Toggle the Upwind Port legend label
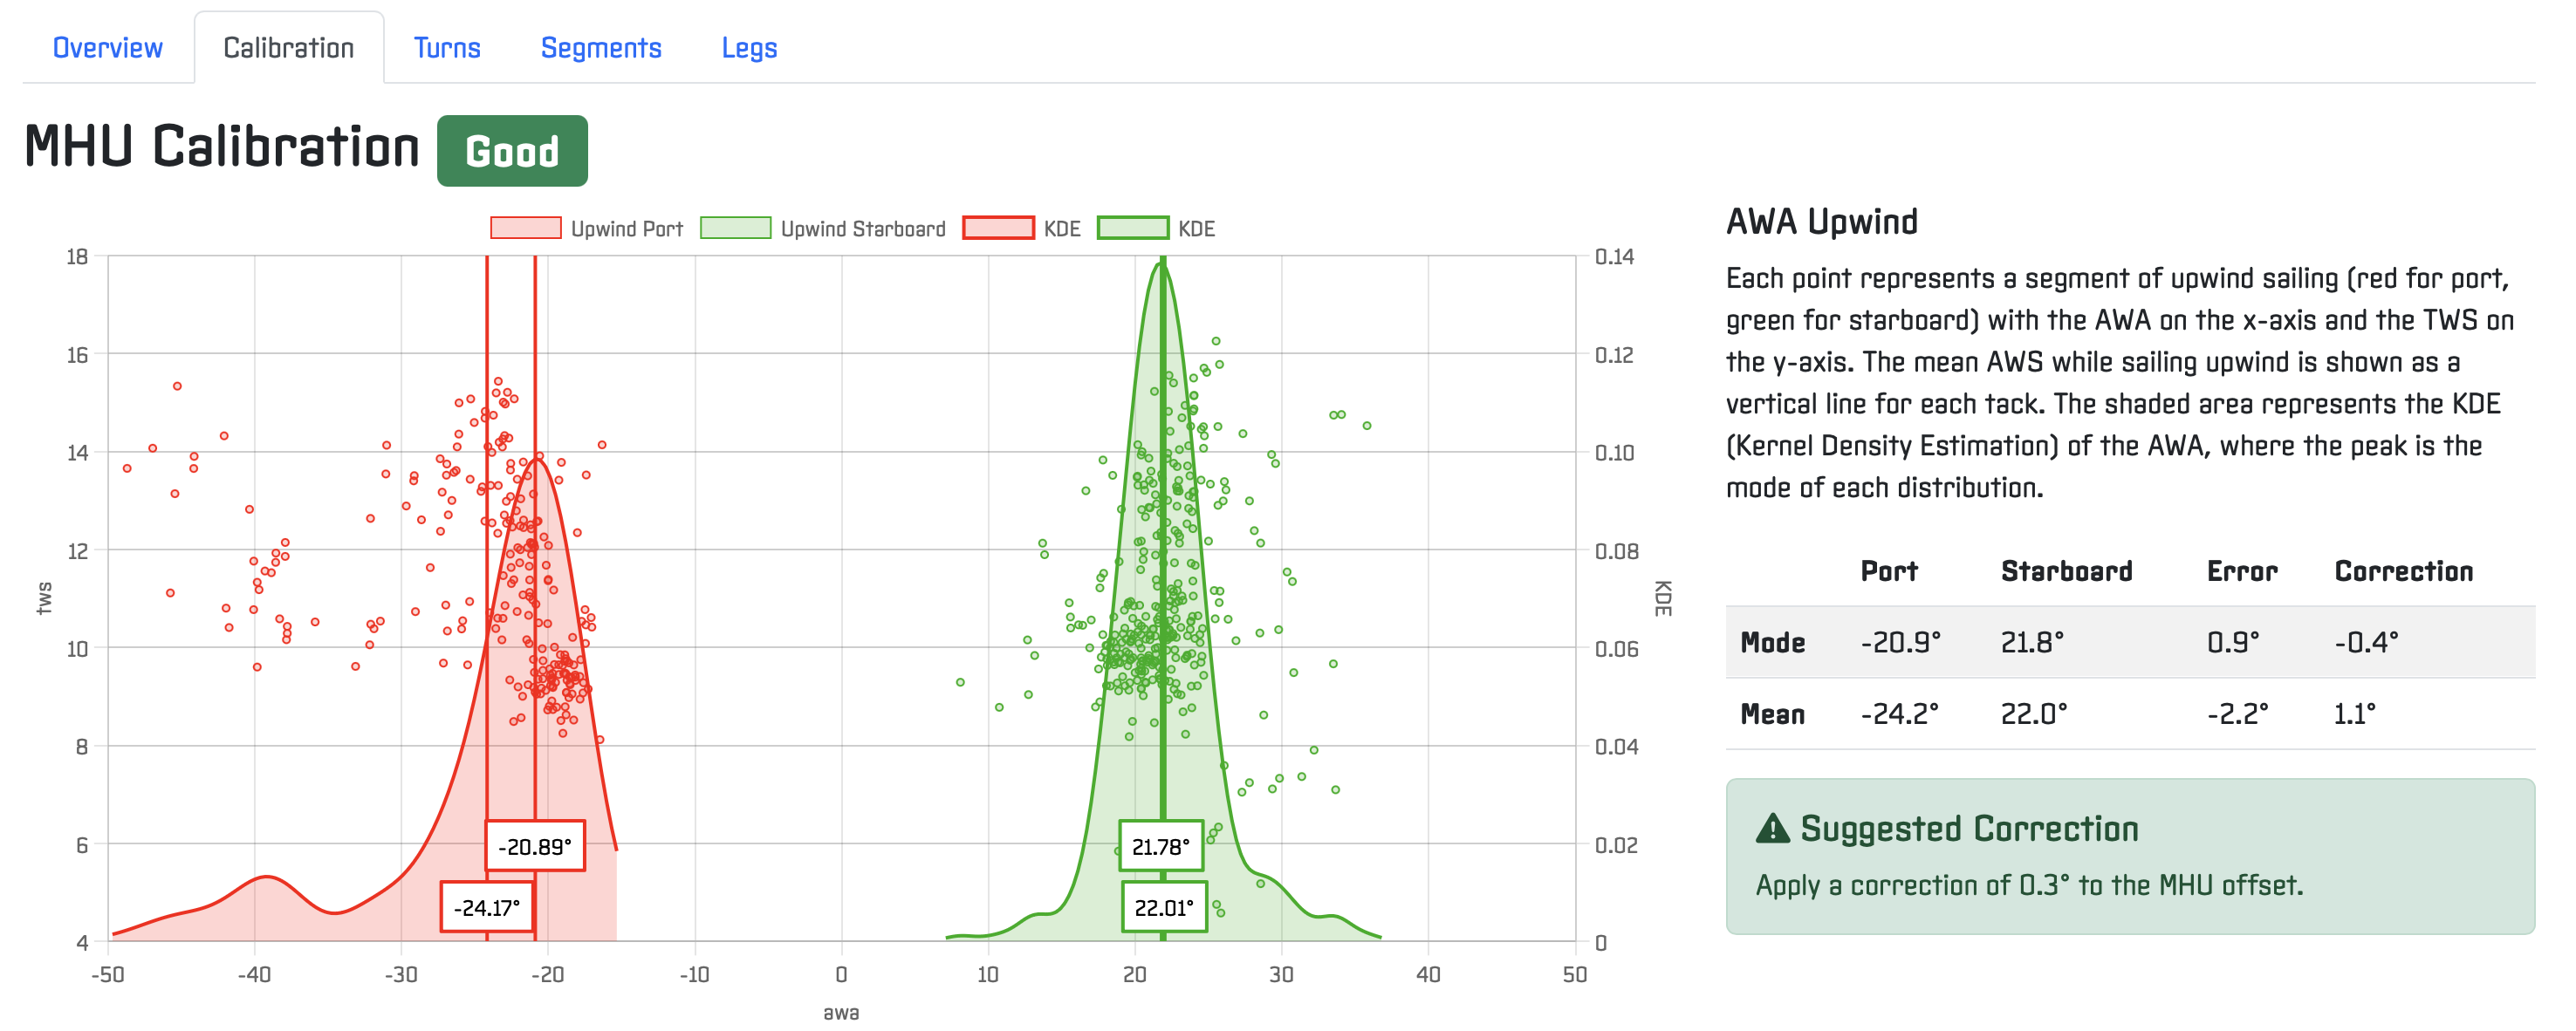Viewport: 2576px width, 1031px height. (x=626, y=229)
